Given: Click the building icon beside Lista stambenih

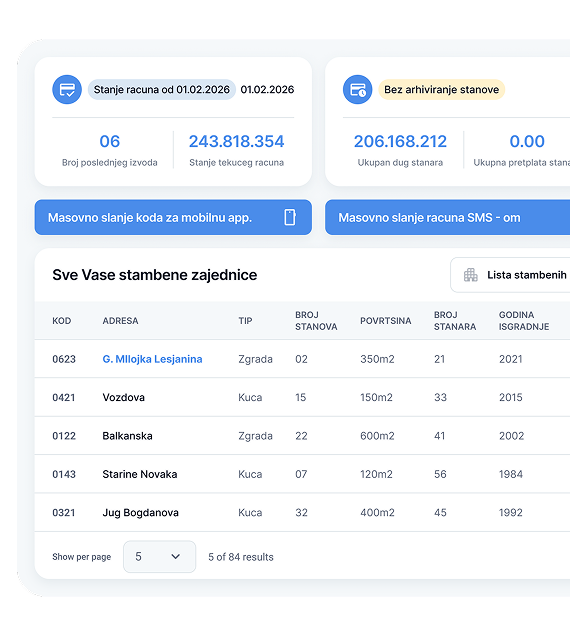Looking at the screenshot, I should tap(471, 275).
